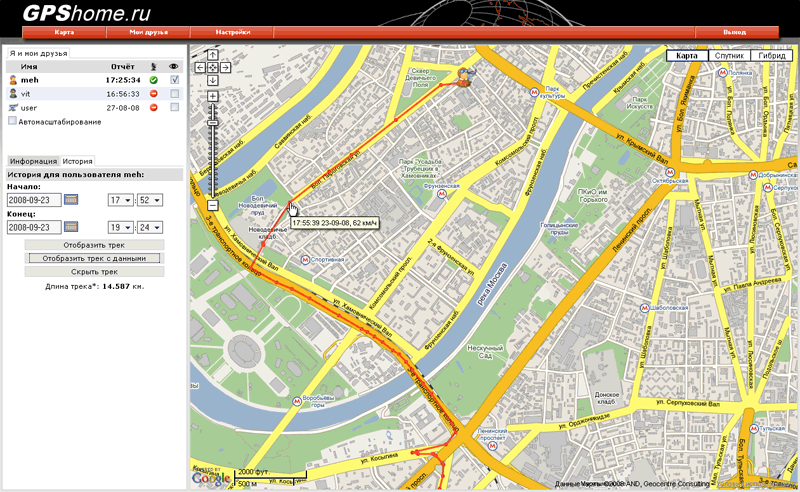Open the end minute dropdown showing 24
The height and width of the screenshot is (492, 800).
pos(150,227)
